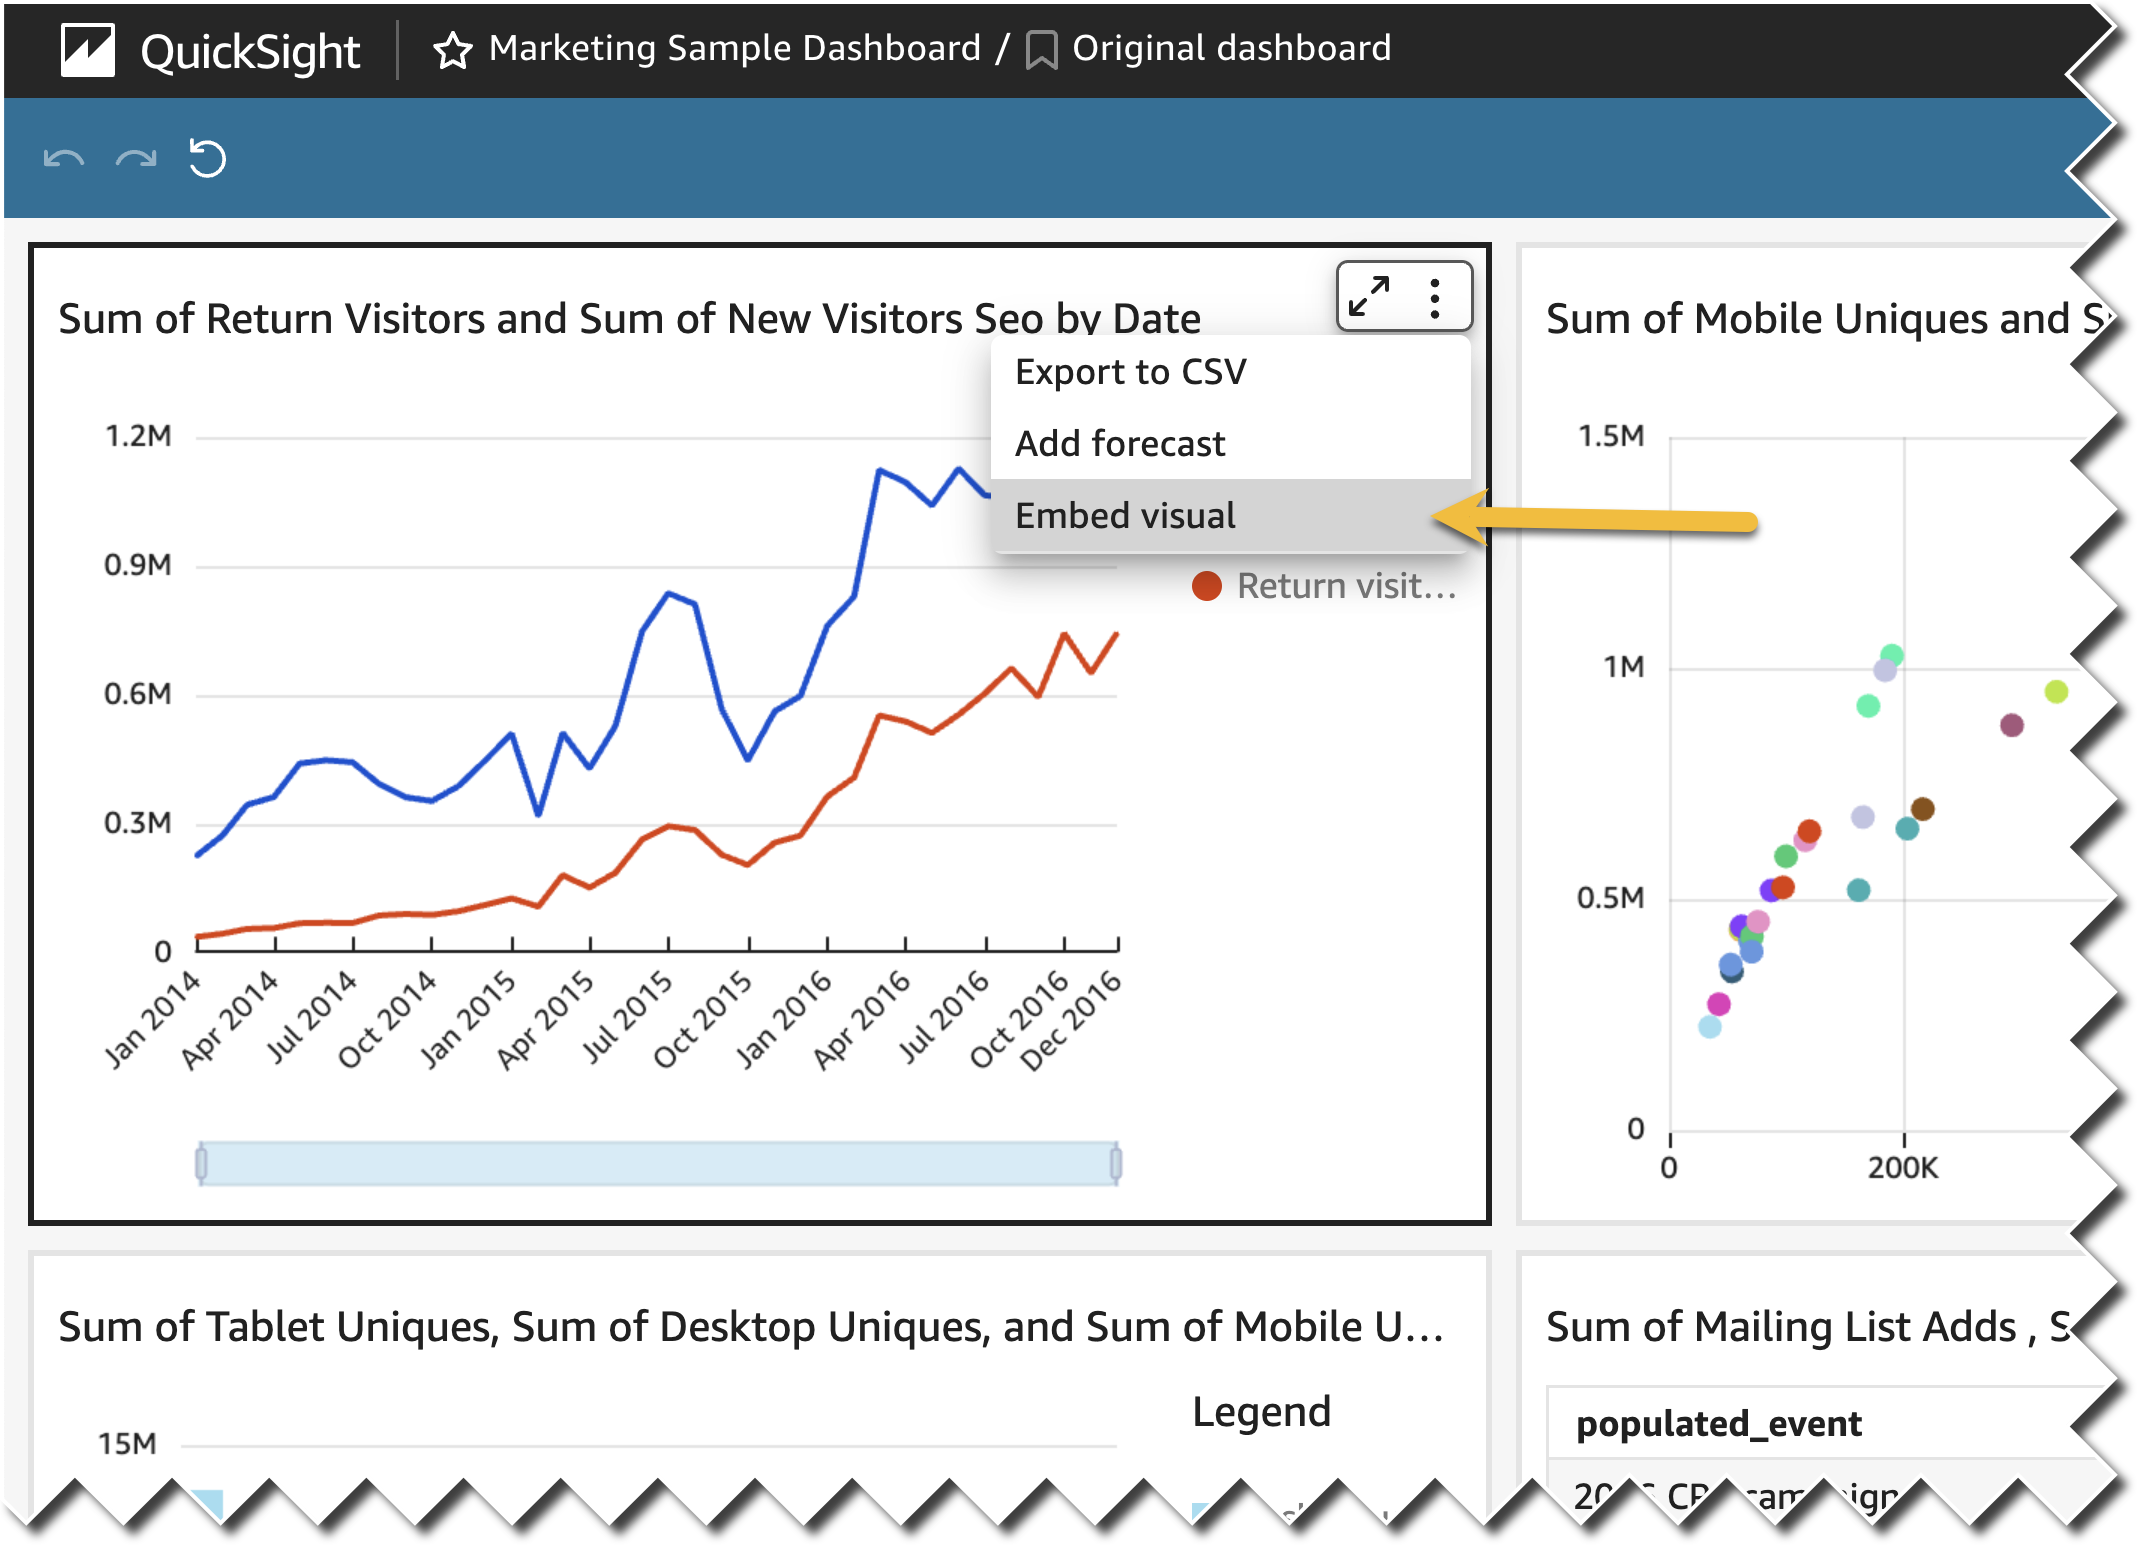This screenshot has height=1546, width=2138.
Task: Click left handle of date range slider
Action: click(x=201, y=1163)
